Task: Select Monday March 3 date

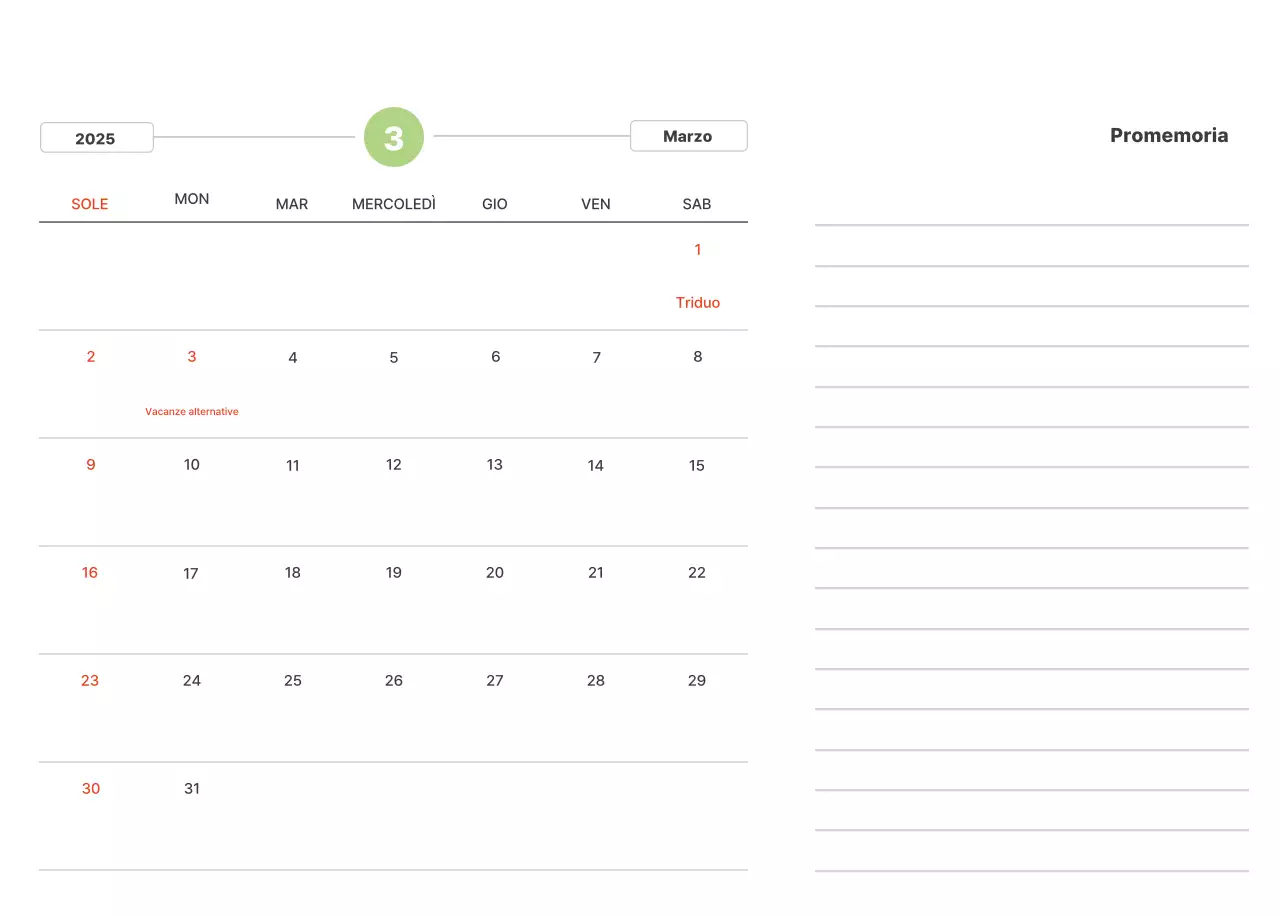Action: coord(192,357)
